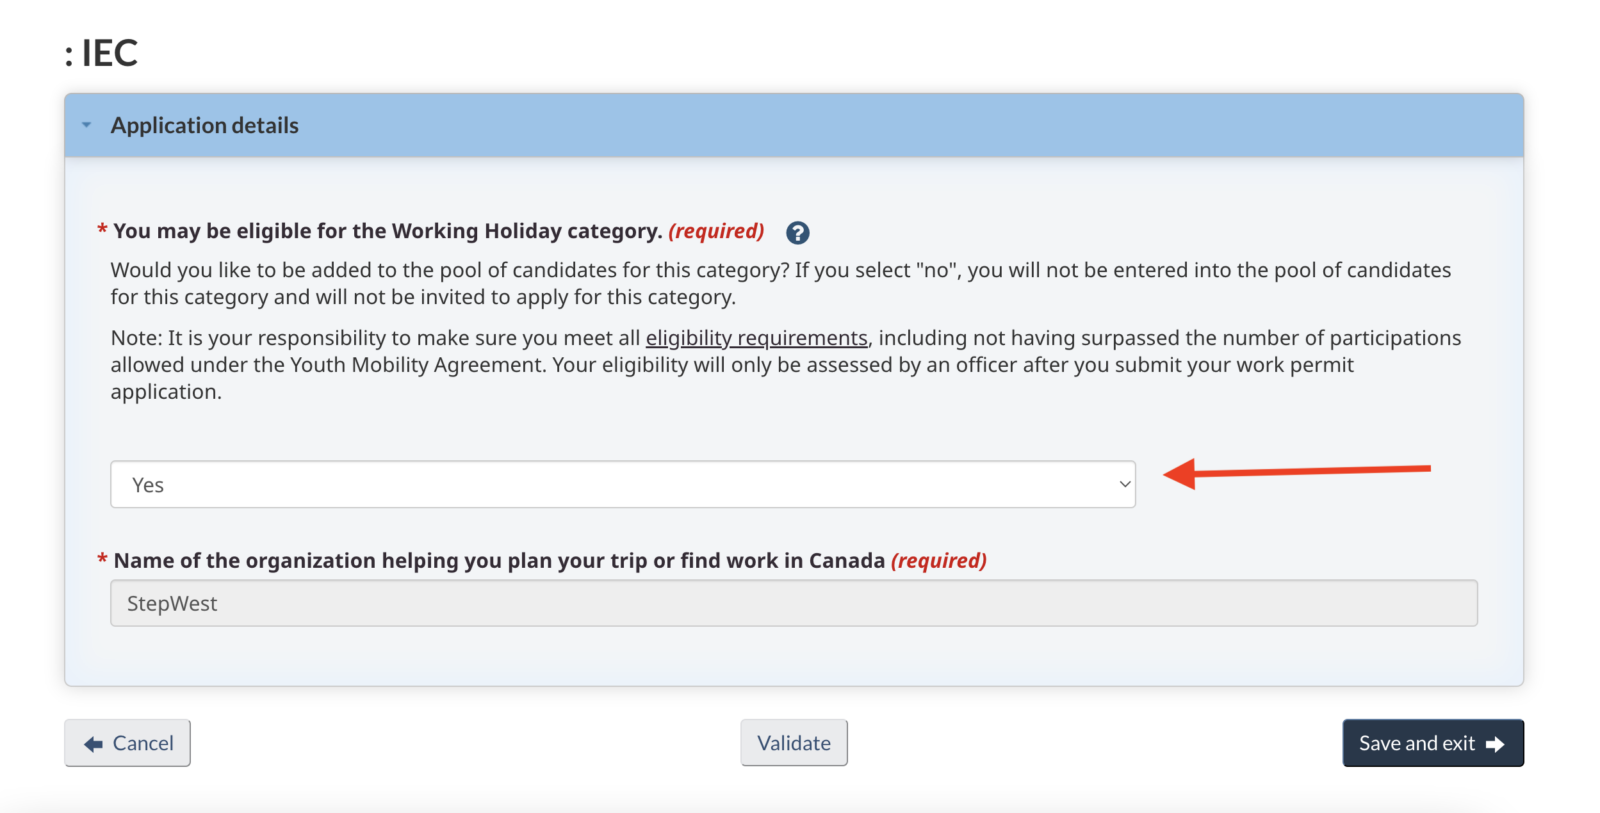Click the help icon after '(required)'

tap(797, 231)
